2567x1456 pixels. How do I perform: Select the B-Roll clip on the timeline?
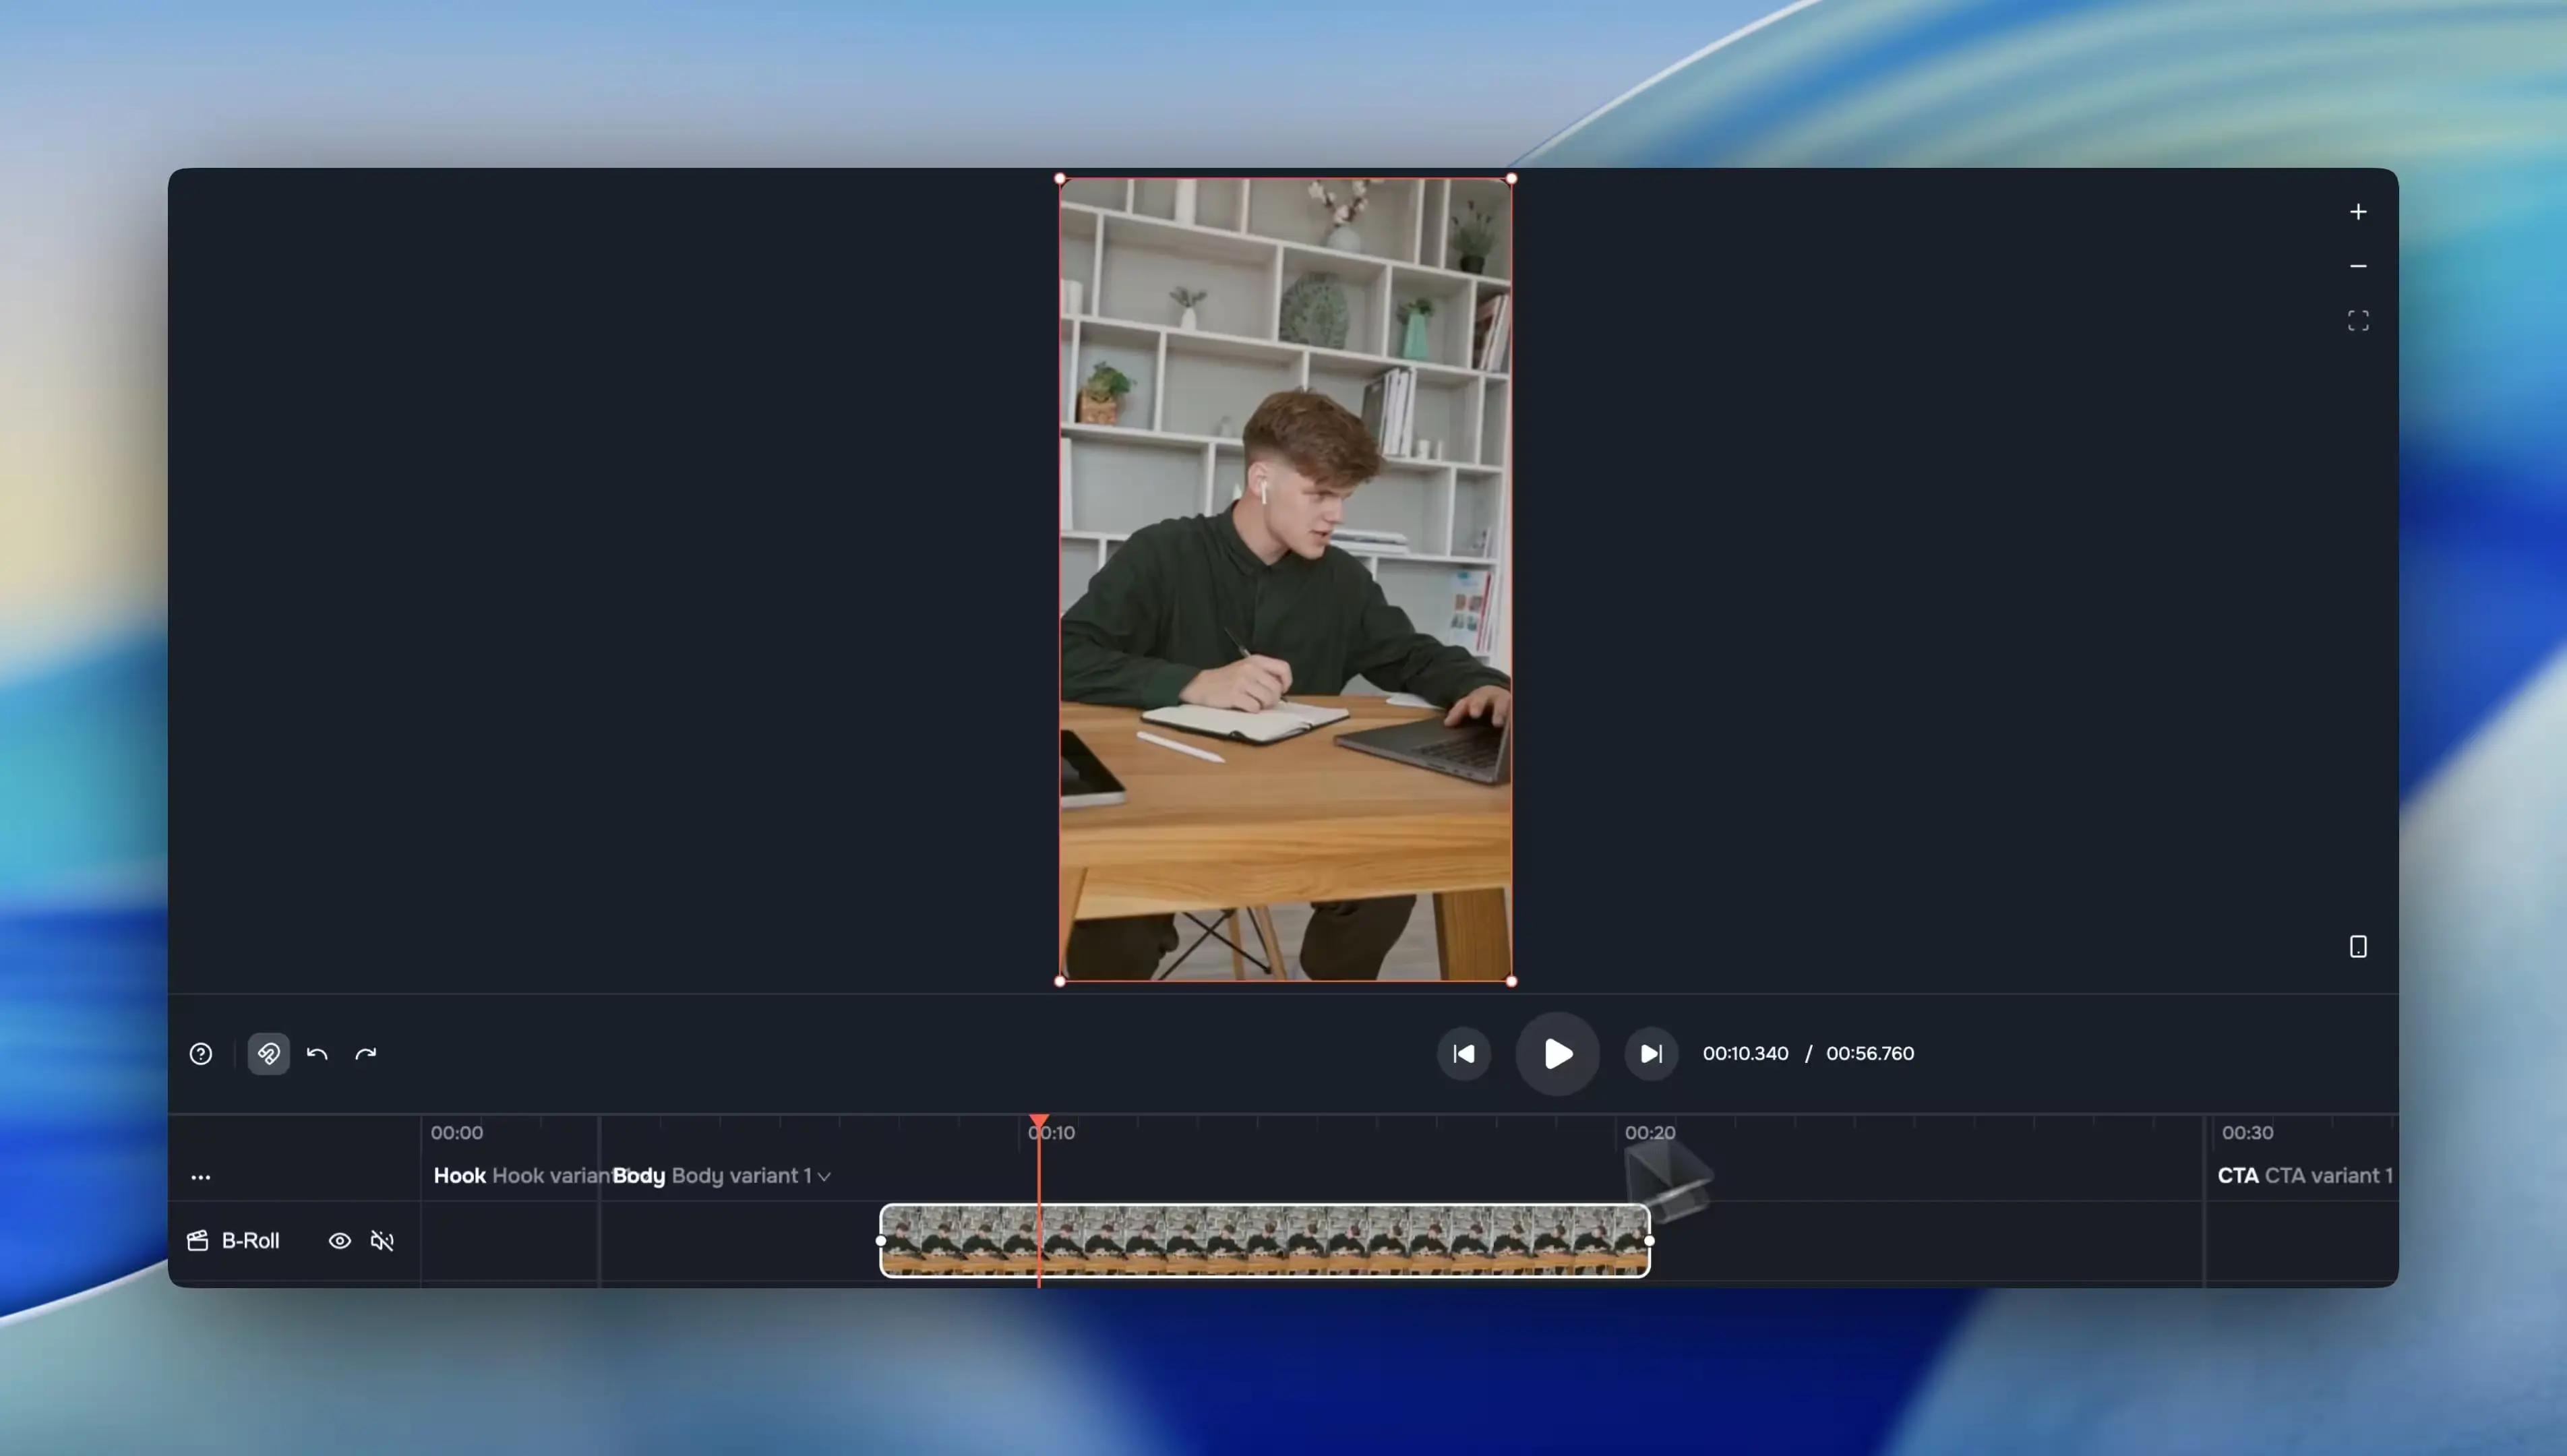tap(1265, 1241)
